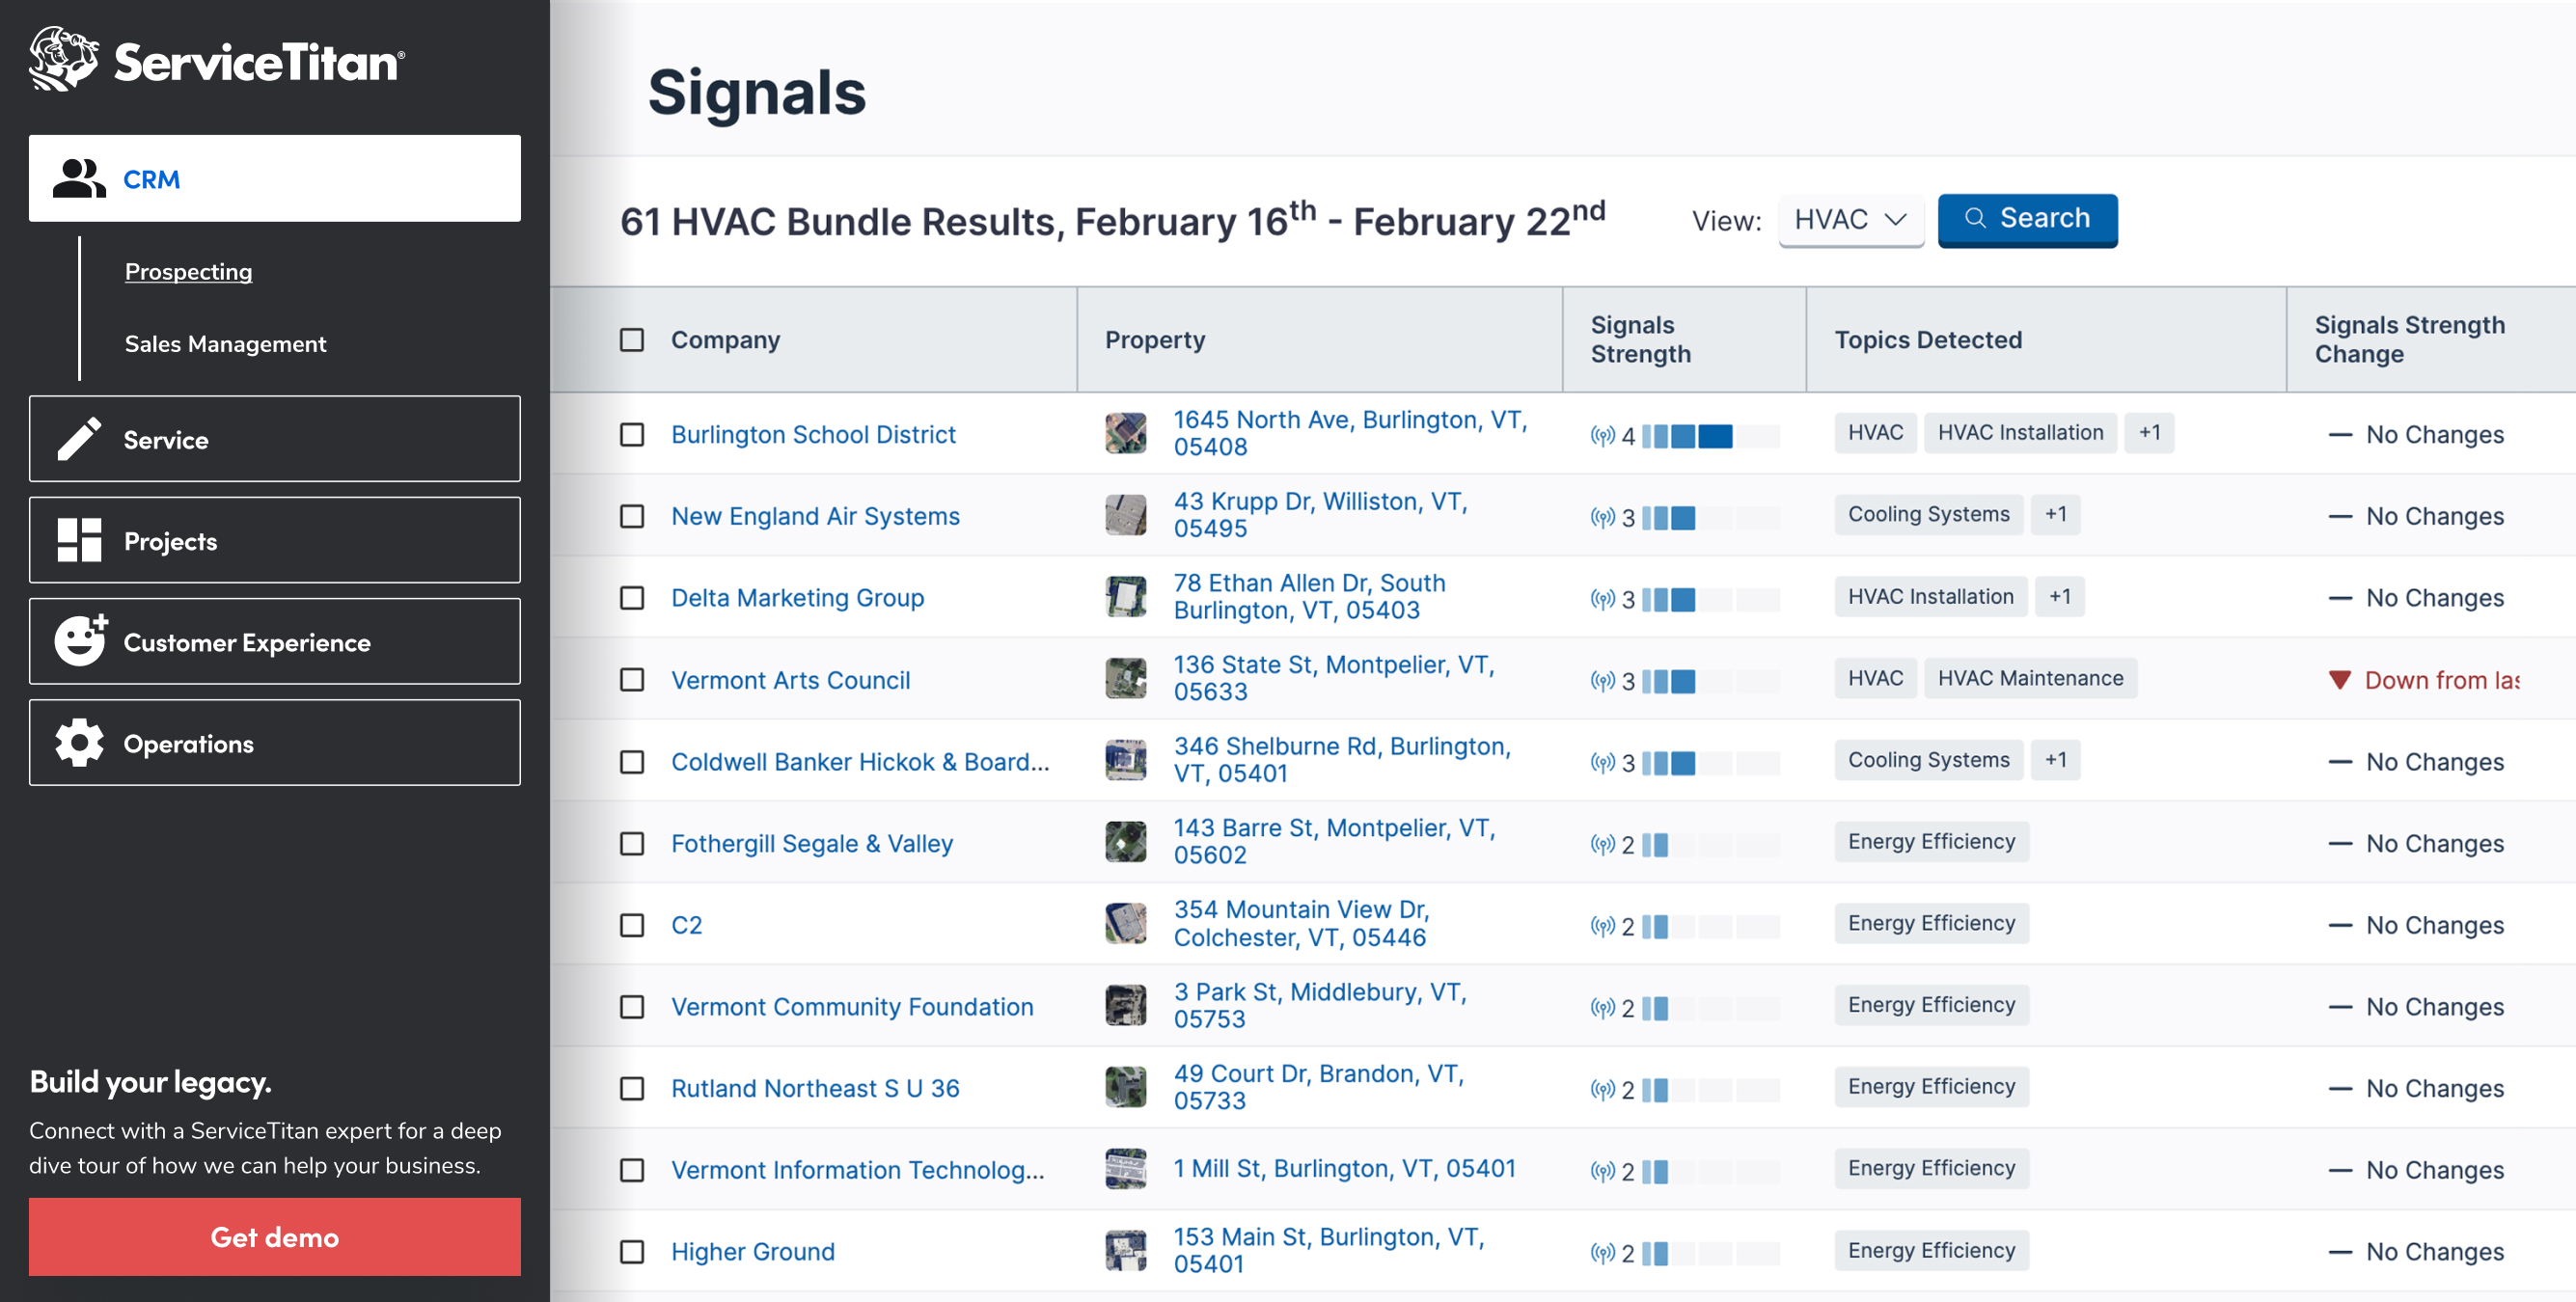
Task: Check the select-all checkbox in the Company header
Action: click(632, 340)
